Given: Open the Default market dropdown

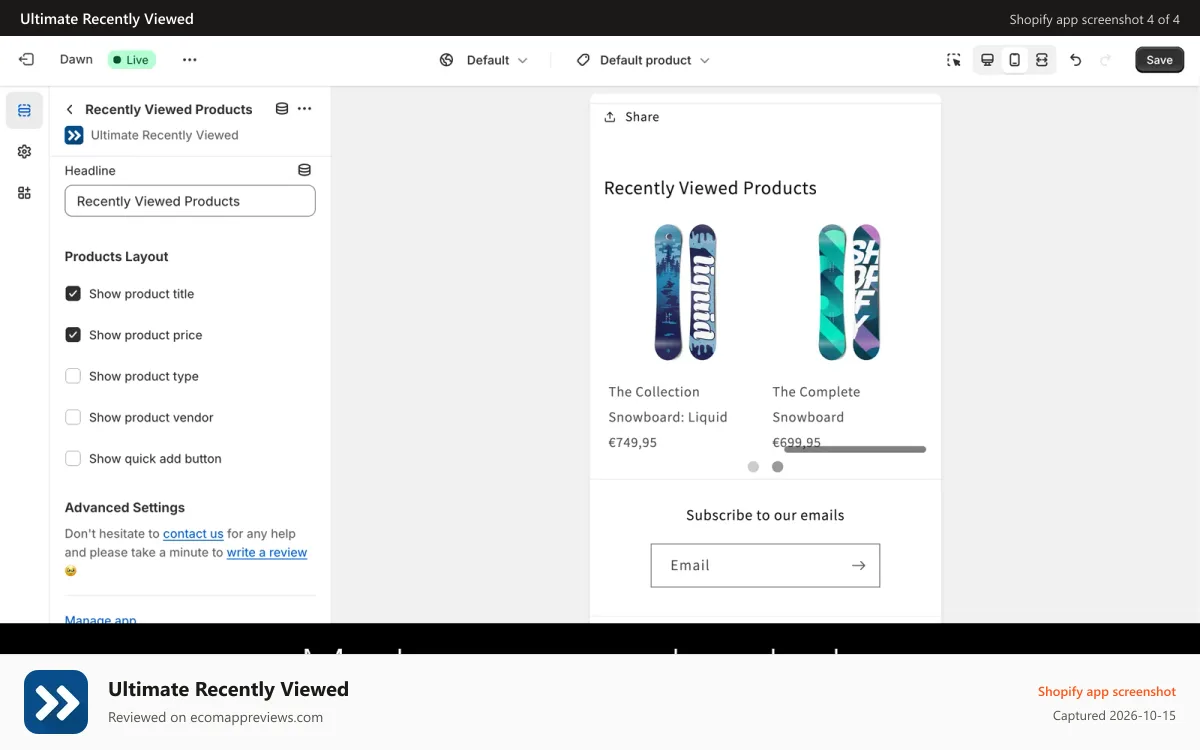Looking at the screenshot, I should tap(483, 60).
